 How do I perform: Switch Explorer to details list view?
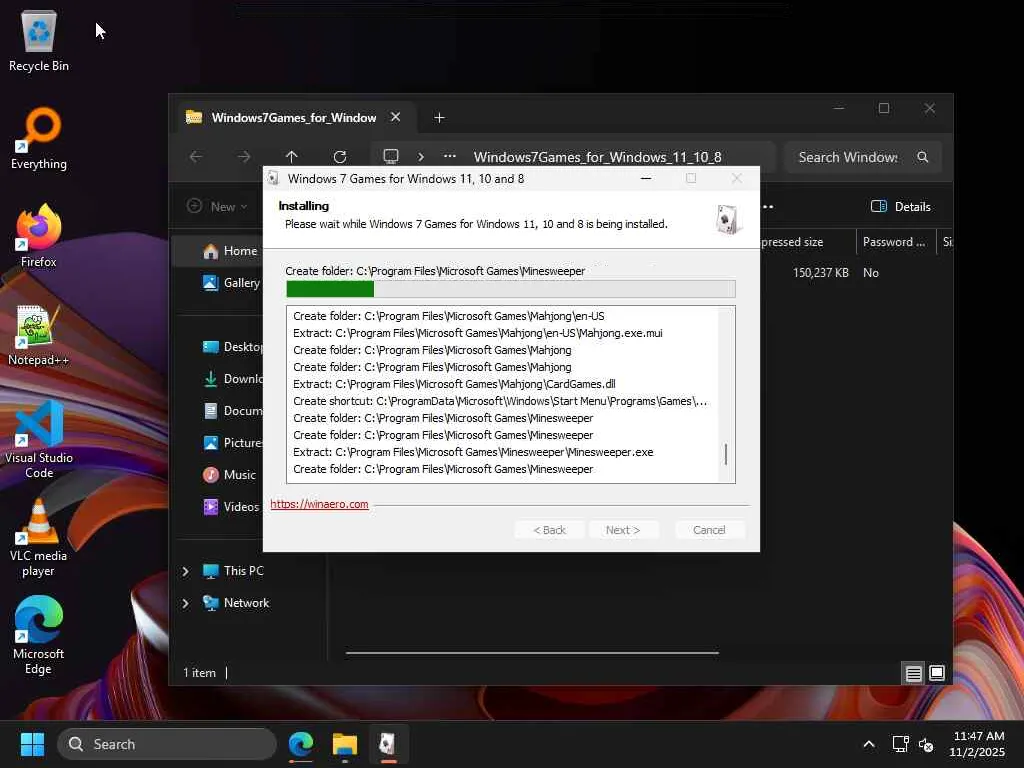coord(914,673)
